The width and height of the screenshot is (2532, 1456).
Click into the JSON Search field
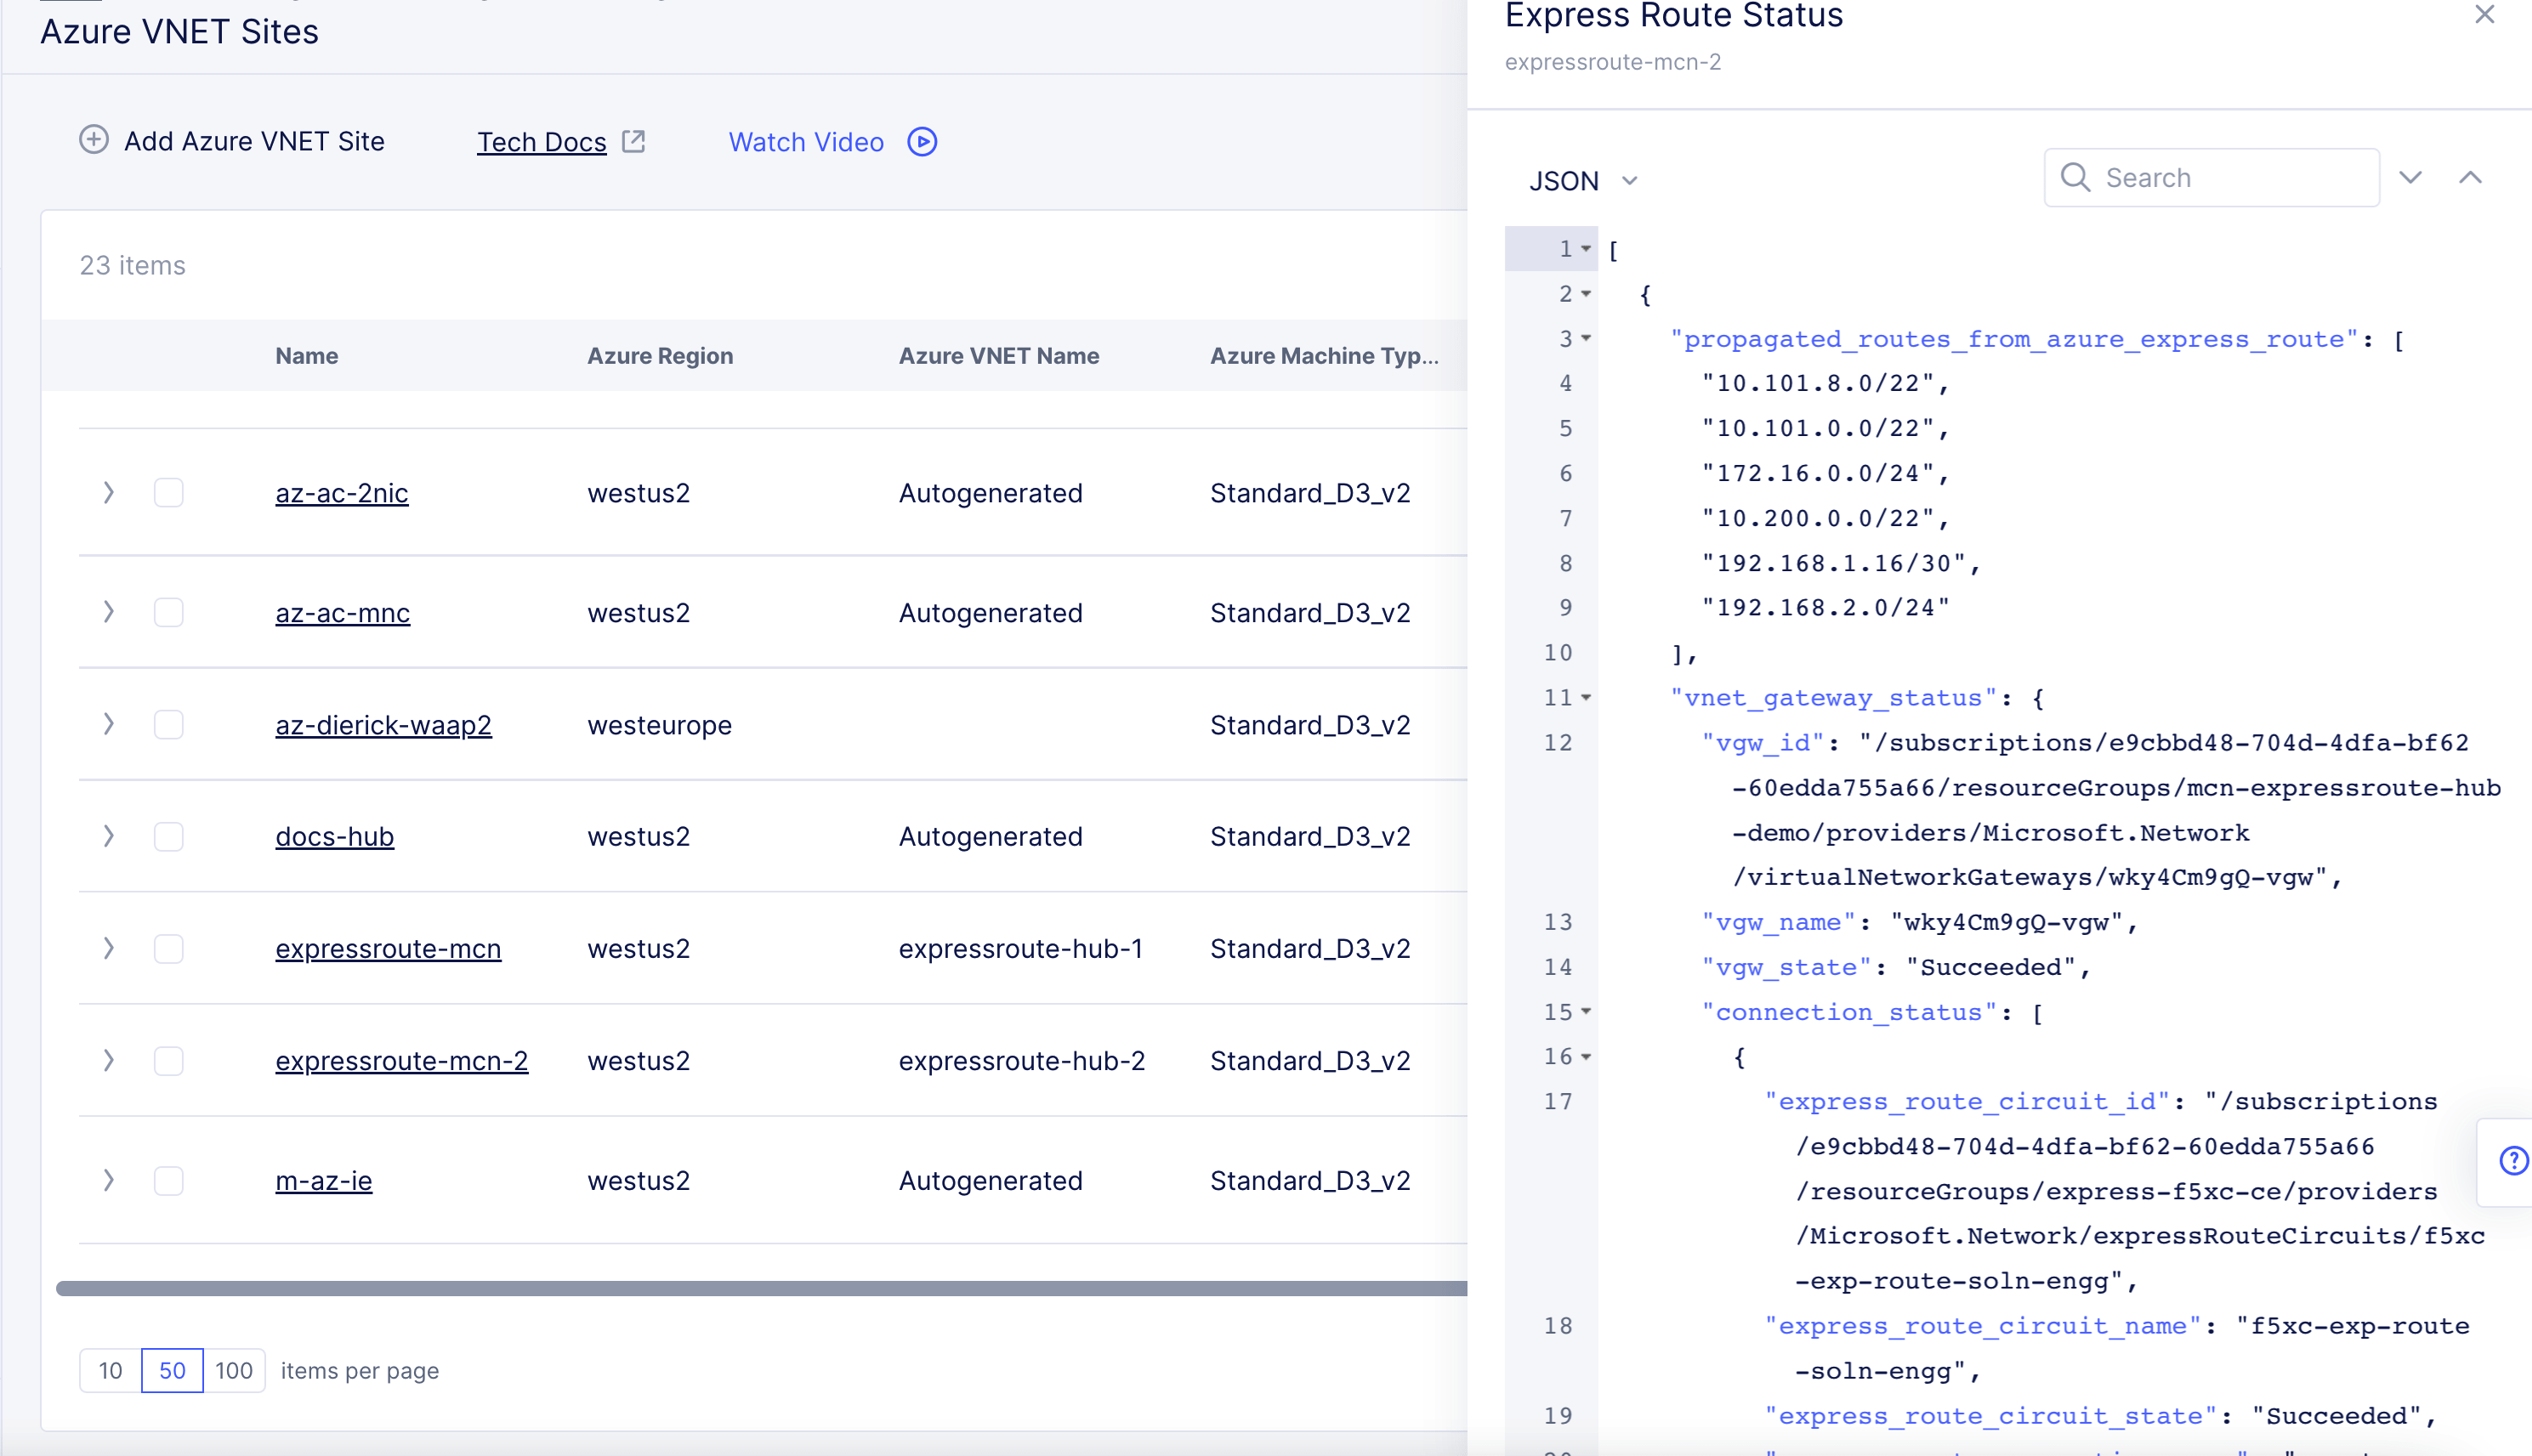[x=2230, y=178]
